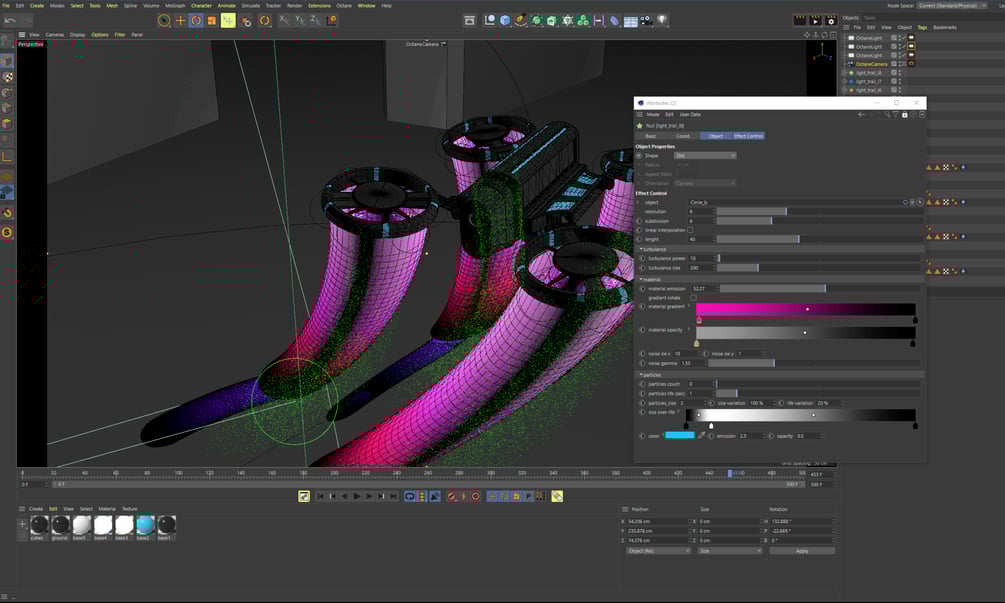Select the Move tool
1005x603 pixels.
(180, 21)
